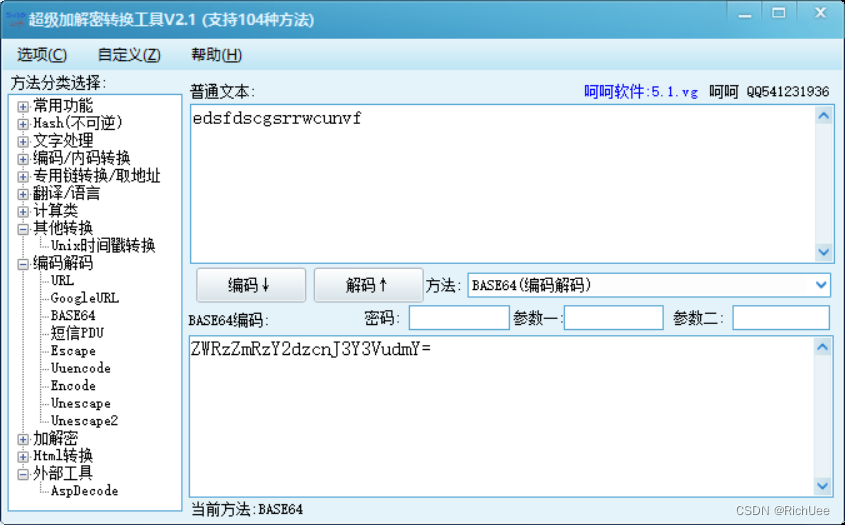Select the Escape method
This screenshot has width=845, height=525.
click(x=73, y=351)
